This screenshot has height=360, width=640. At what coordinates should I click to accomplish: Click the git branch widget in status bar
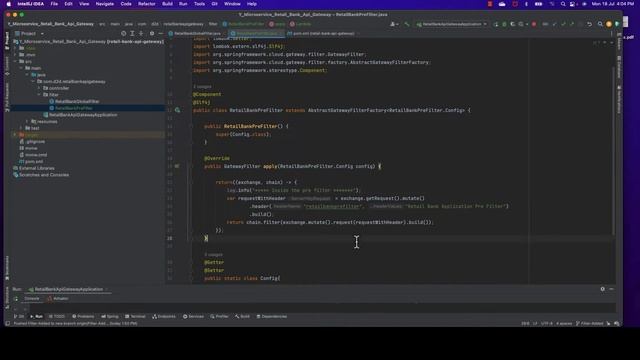pyautogui.click(x=590, y=324)
